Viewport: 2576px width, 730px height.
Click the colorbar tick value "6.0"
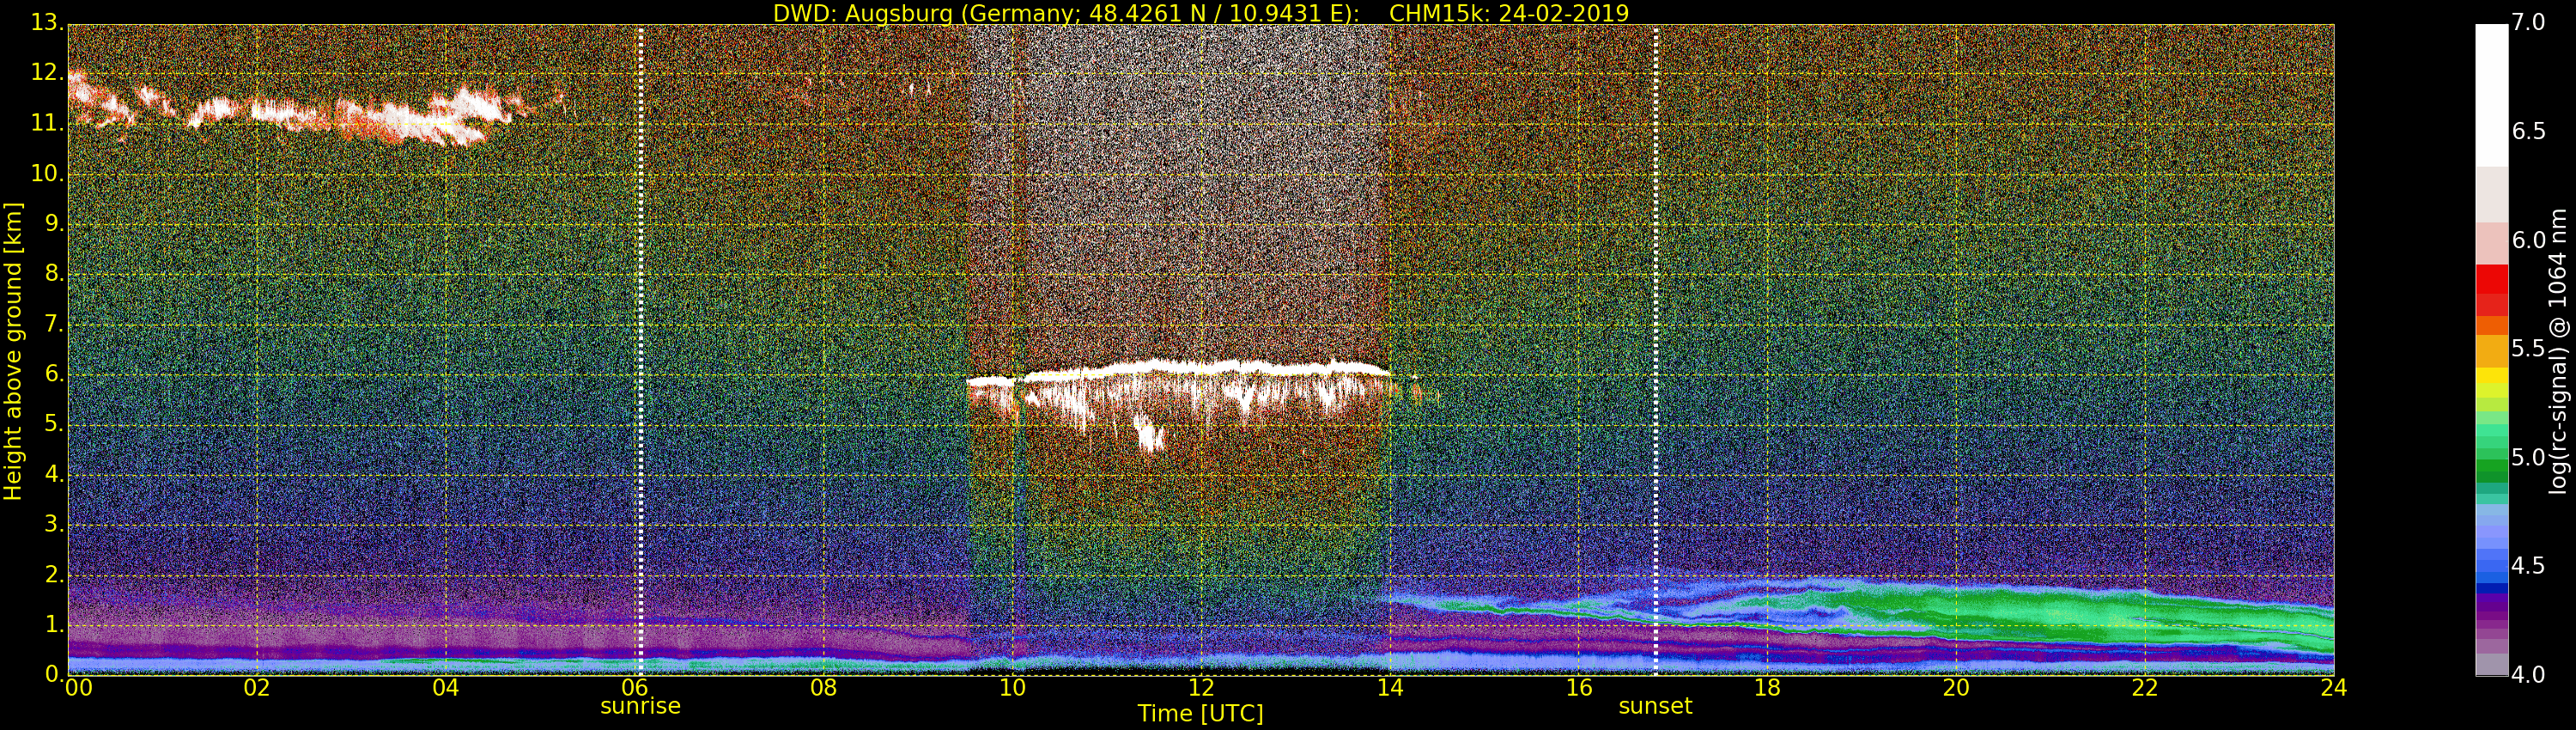point(2528,240)
